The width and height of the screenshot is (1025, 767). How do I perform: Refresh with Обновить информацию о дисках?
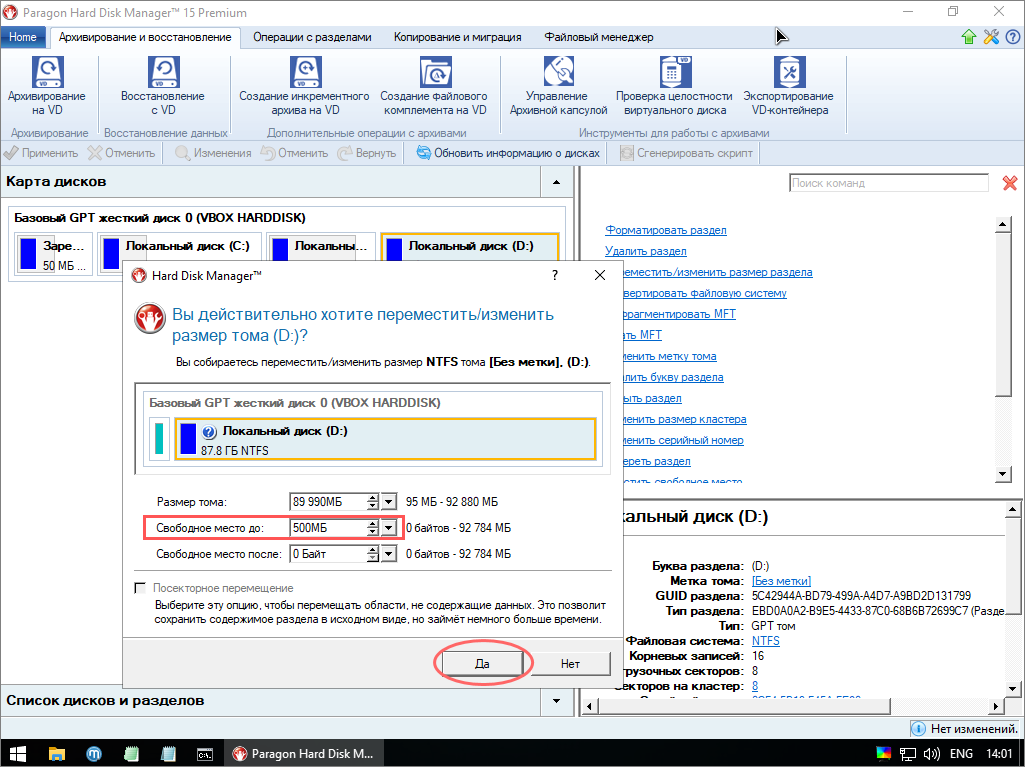[508, 153]
